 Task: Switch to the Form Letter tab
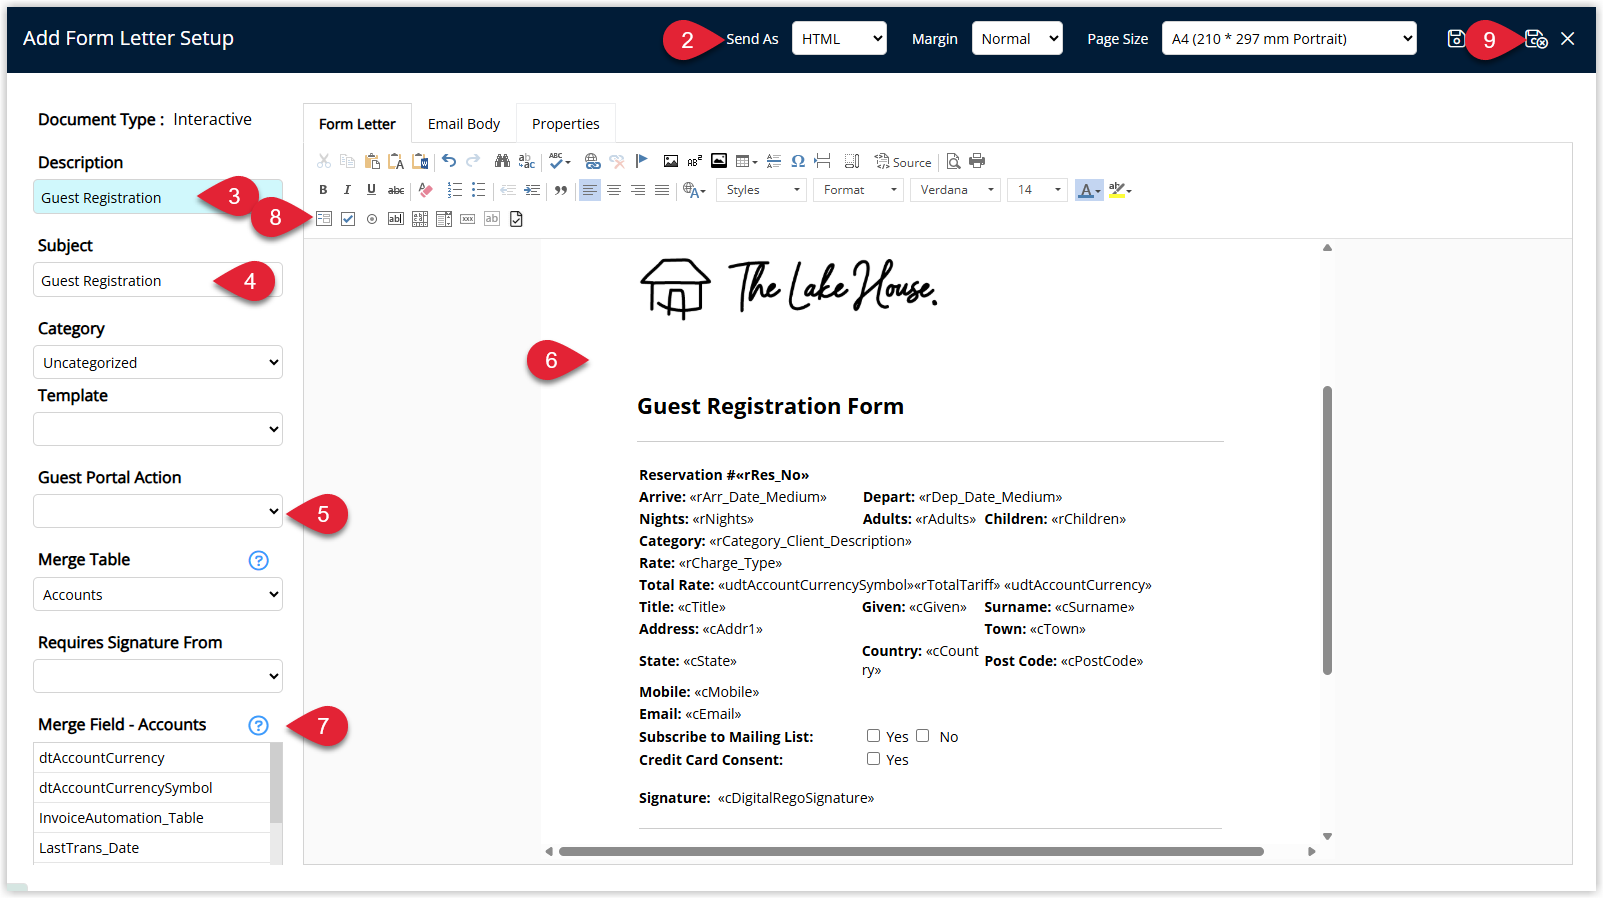pyautogui.click(x=357, y=124)
